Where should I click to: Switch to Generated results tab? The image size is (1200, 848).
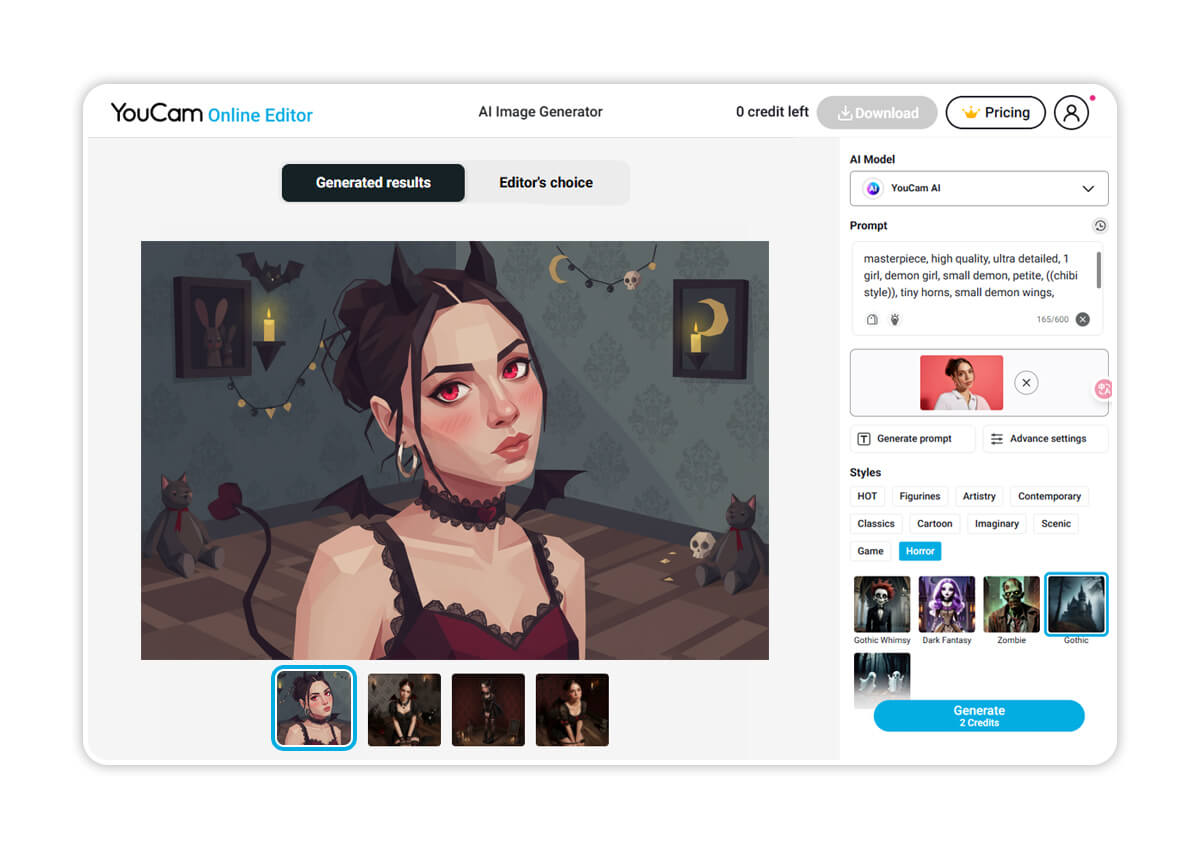pyautogui.click(x=373, y=183)
